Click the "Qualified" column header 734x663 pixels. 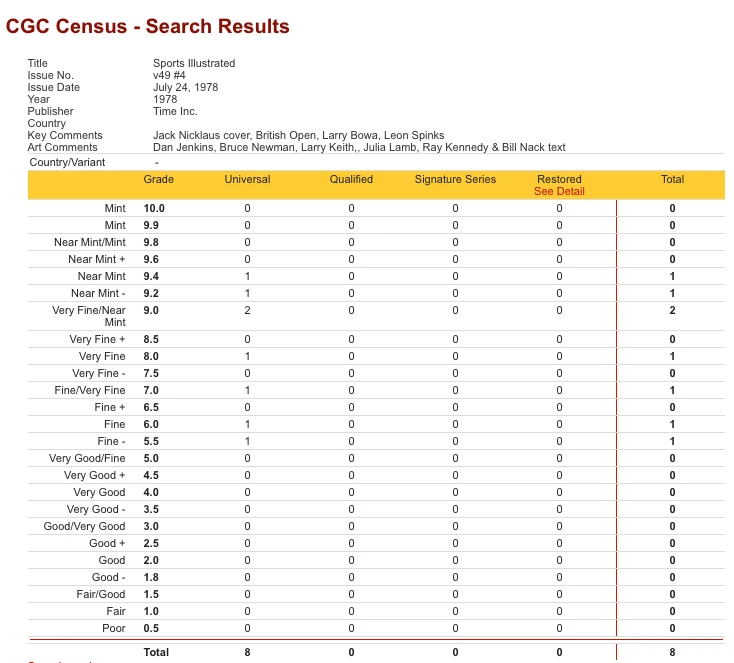coord(351,179)
